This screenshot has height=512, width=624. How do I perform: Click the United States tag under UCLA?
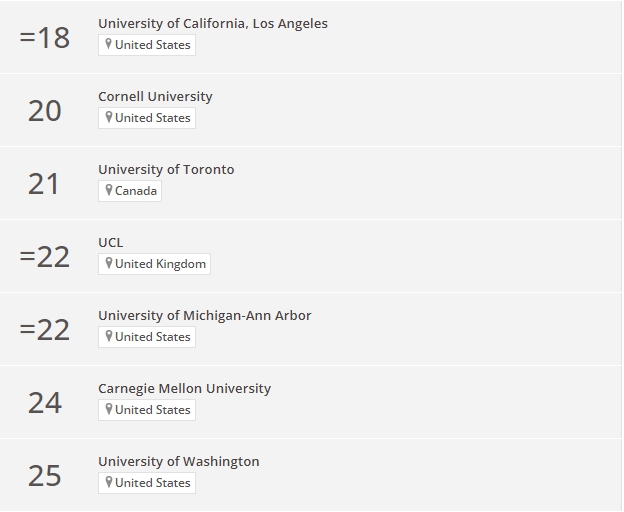tap(147, 45)
